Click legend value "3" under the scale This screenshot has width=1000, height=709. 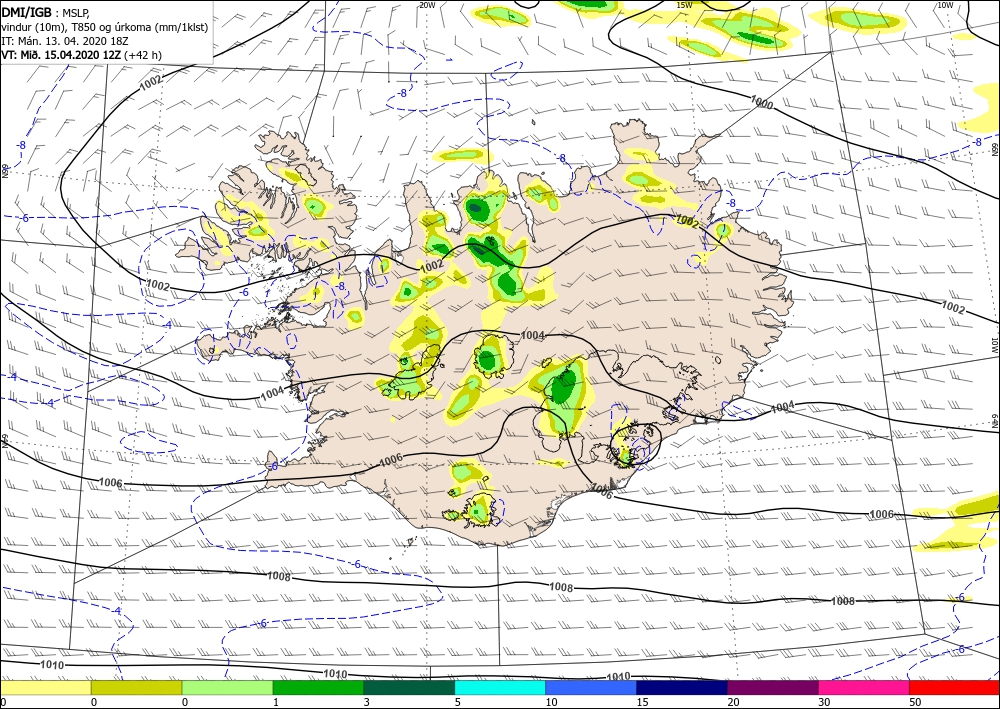point(366,702)
